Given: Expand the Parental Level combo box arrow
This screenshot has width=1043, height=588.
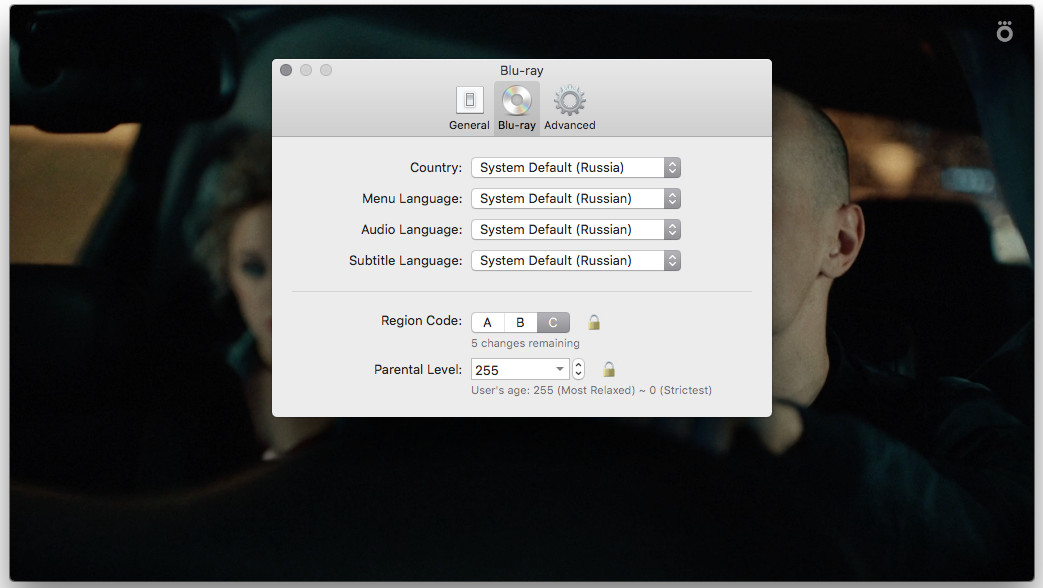Looking at the screenshot, I should click(560, 369).
